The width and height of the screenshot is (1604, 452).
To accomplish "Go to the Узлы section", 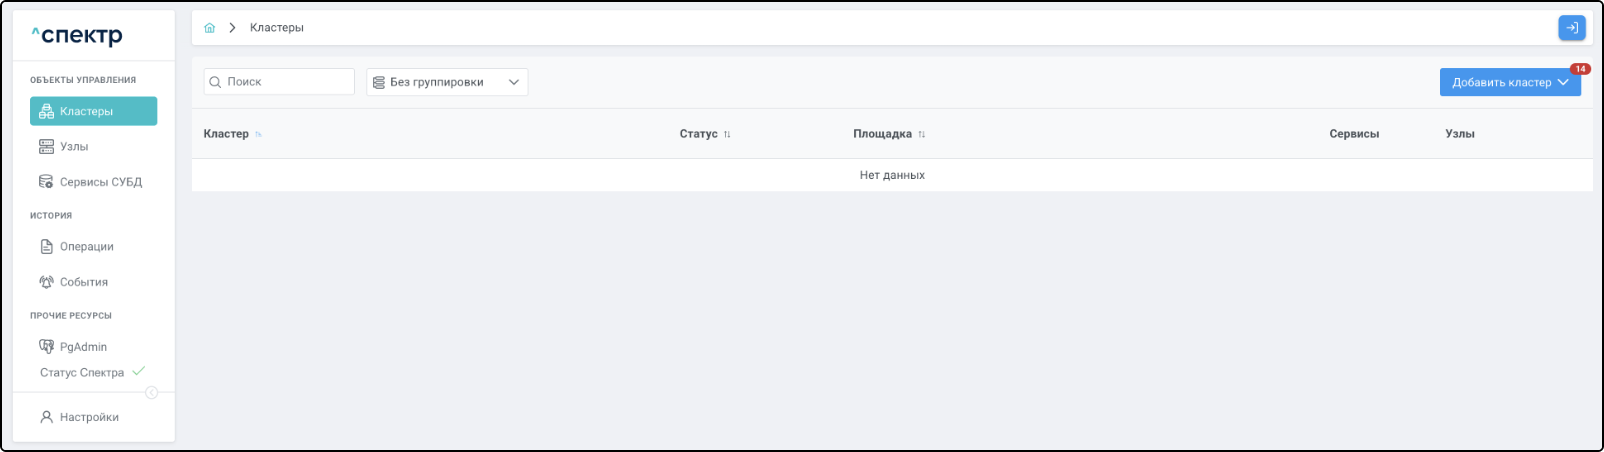I will (x=74, y=147).
